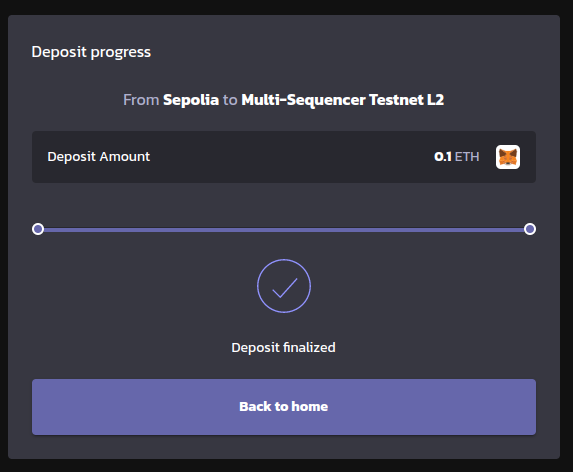The image size is (573, 472).
Task: Click the checkmark circle success icon
Action: pos(284,286)
